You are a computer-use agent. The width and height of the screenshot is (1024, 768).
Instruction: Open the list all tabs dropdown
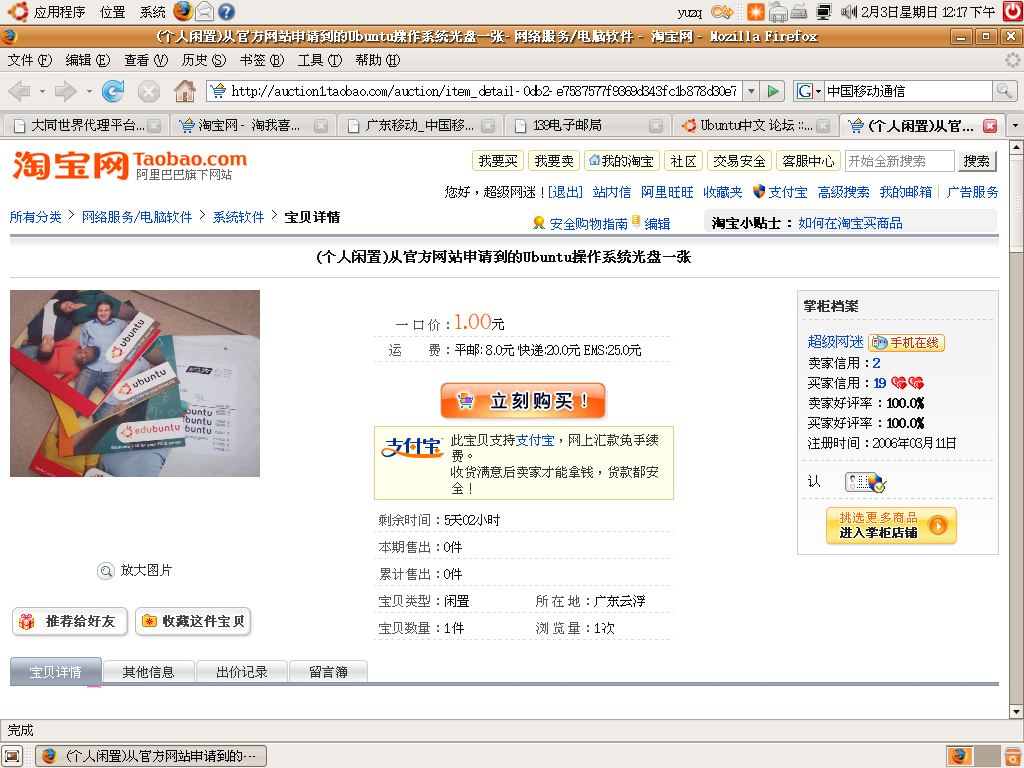click(x=1015, y=125)
